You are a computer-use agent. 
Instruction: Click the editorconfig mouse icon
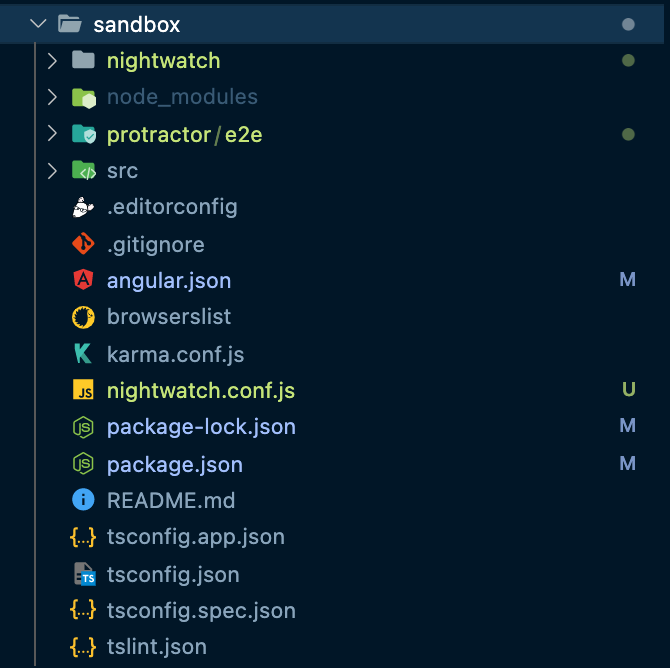click(83, 207)
